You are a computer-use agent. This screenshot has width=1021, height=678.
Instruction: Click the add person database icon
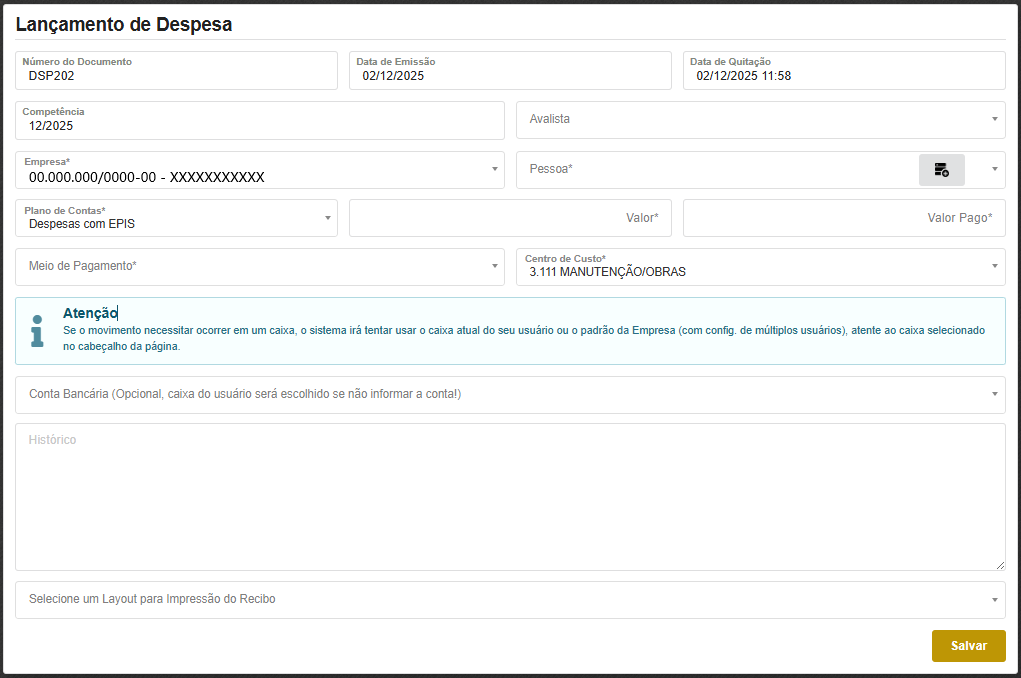coord(941,170)
